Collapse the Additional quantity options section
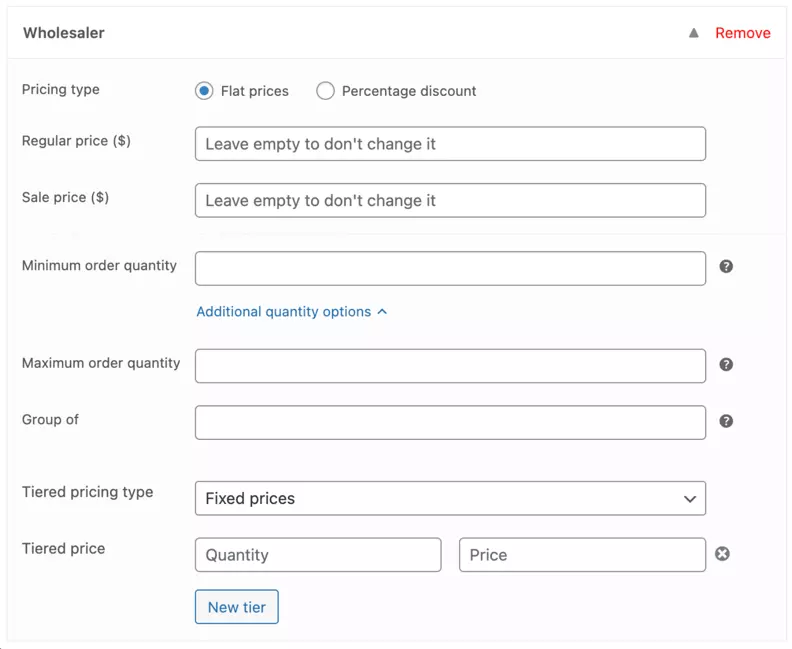Image resolution: width=792 pixels, height=649 pixels. (291, 312)
